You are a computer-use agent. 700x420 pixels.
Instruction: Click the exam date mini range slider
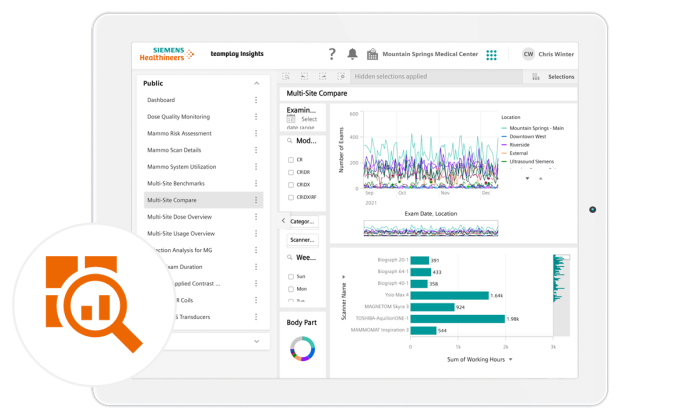point(430,229)
